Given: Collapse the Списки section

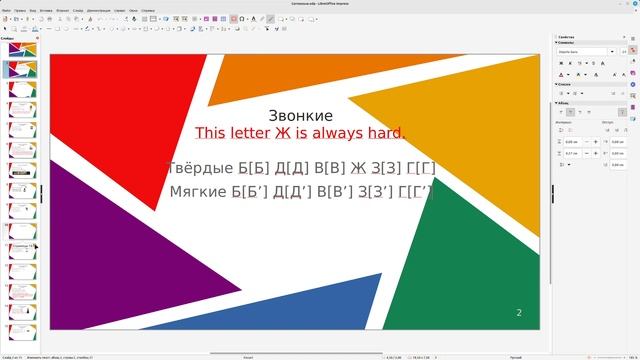Looking at the screenshot, I should coord(564,84).
